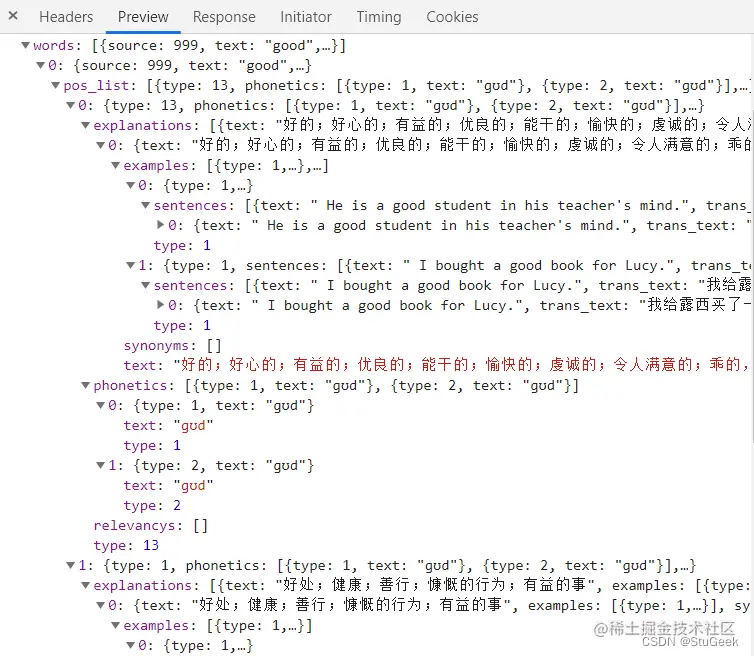Image resolution: width=754 pixels, height=656 pixels.
Task: Collapse phonetics item 1 {type: 2, text: "gʊd"}
Action: pyautogui.click(x=101, y=466)
